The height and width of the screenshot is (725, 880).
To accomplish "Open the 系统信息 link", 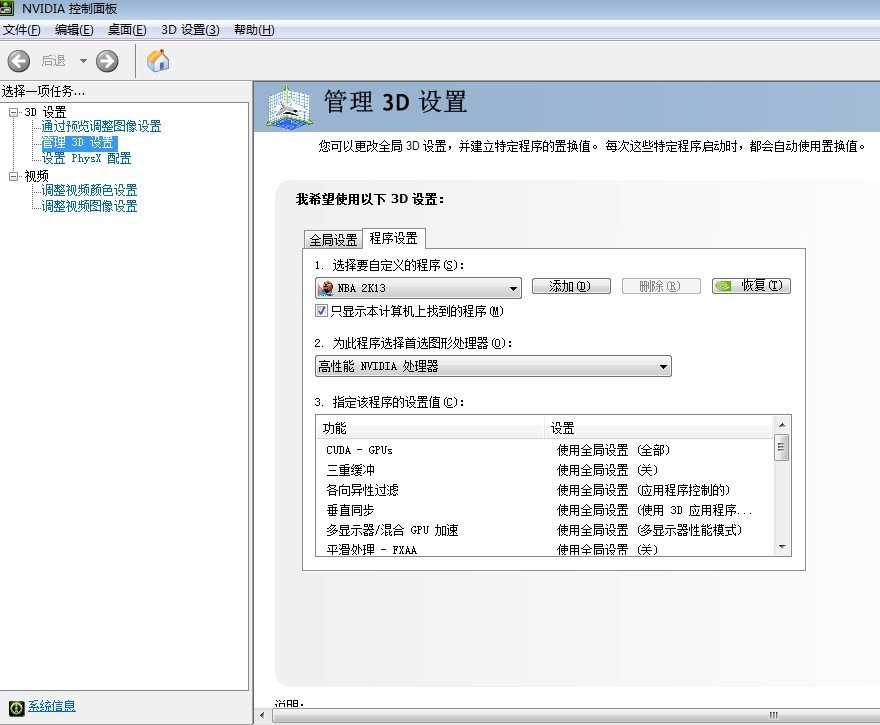I will click(x=52, y=706).
